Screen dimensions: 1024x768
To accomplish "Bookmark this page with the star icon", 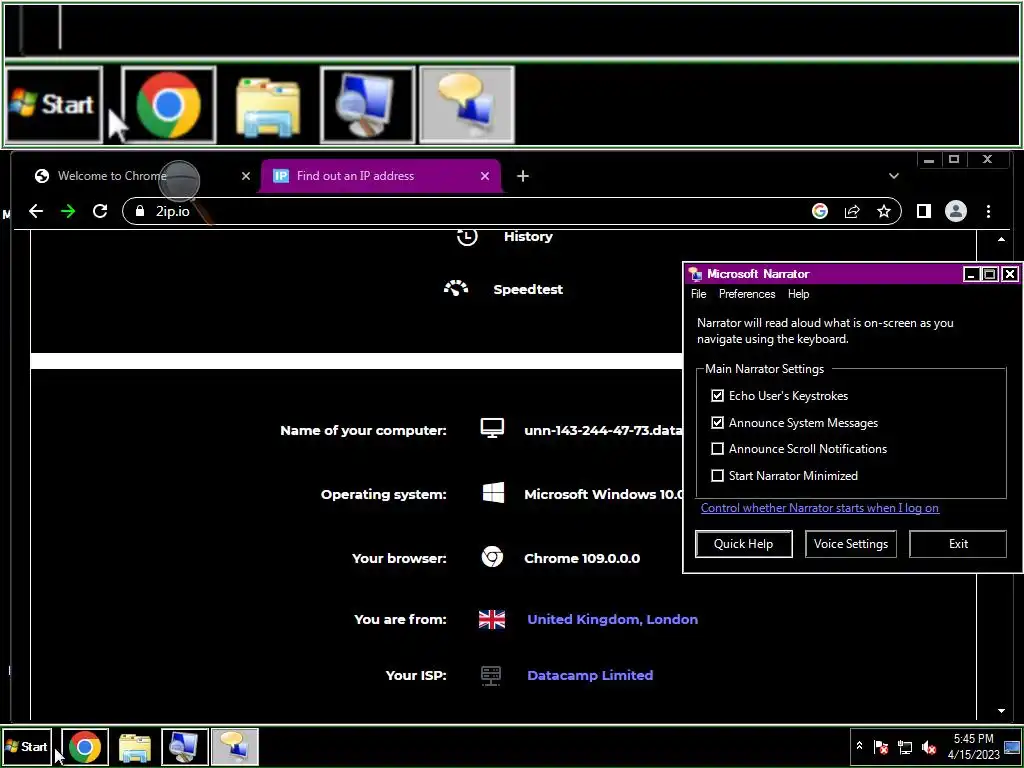I will point(884,211).
